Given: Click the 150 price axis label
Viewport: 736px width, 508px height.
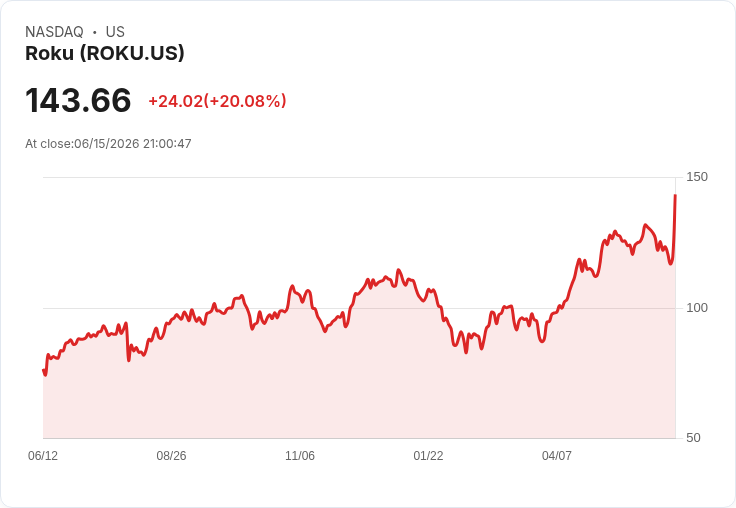Looking at the screenshot, I should [697, 177].
